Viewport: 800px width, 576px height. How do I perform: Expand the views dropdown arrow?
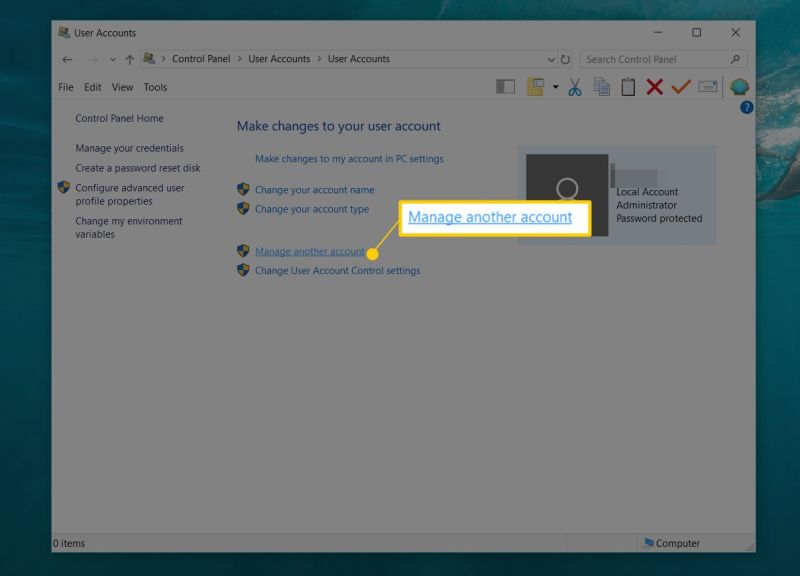point(556,87)
